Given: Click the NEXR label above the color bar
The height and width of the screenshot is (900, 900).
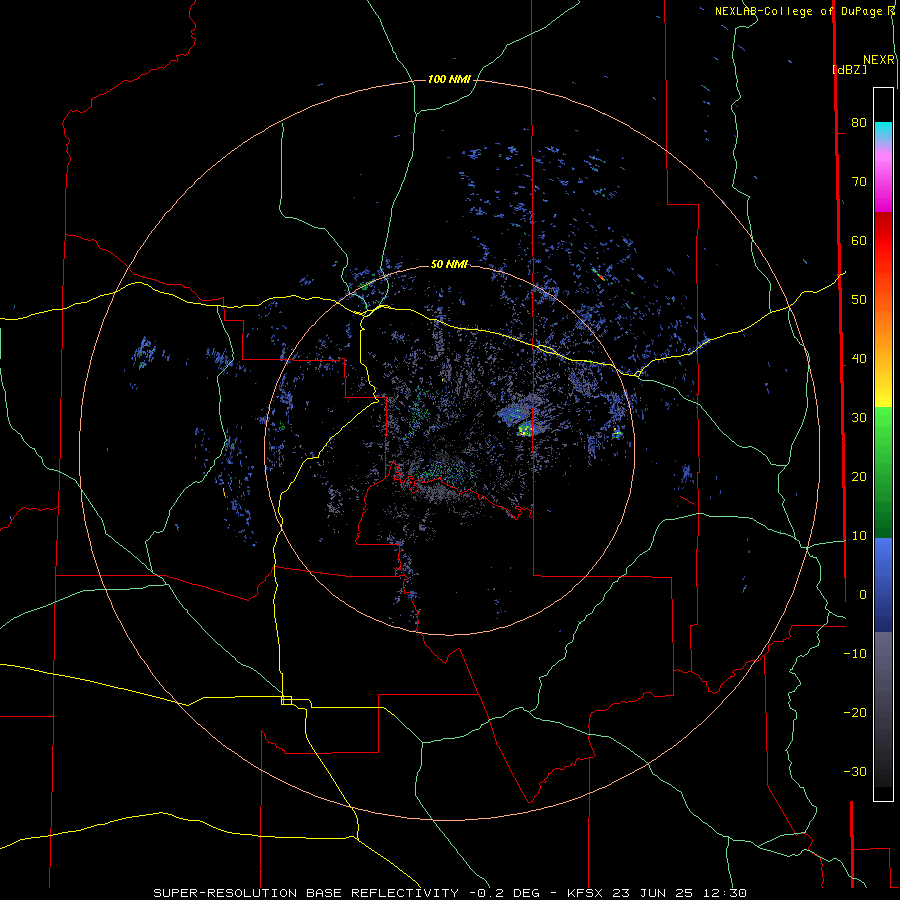Looking at the screenshot, I should pos(878,60).
